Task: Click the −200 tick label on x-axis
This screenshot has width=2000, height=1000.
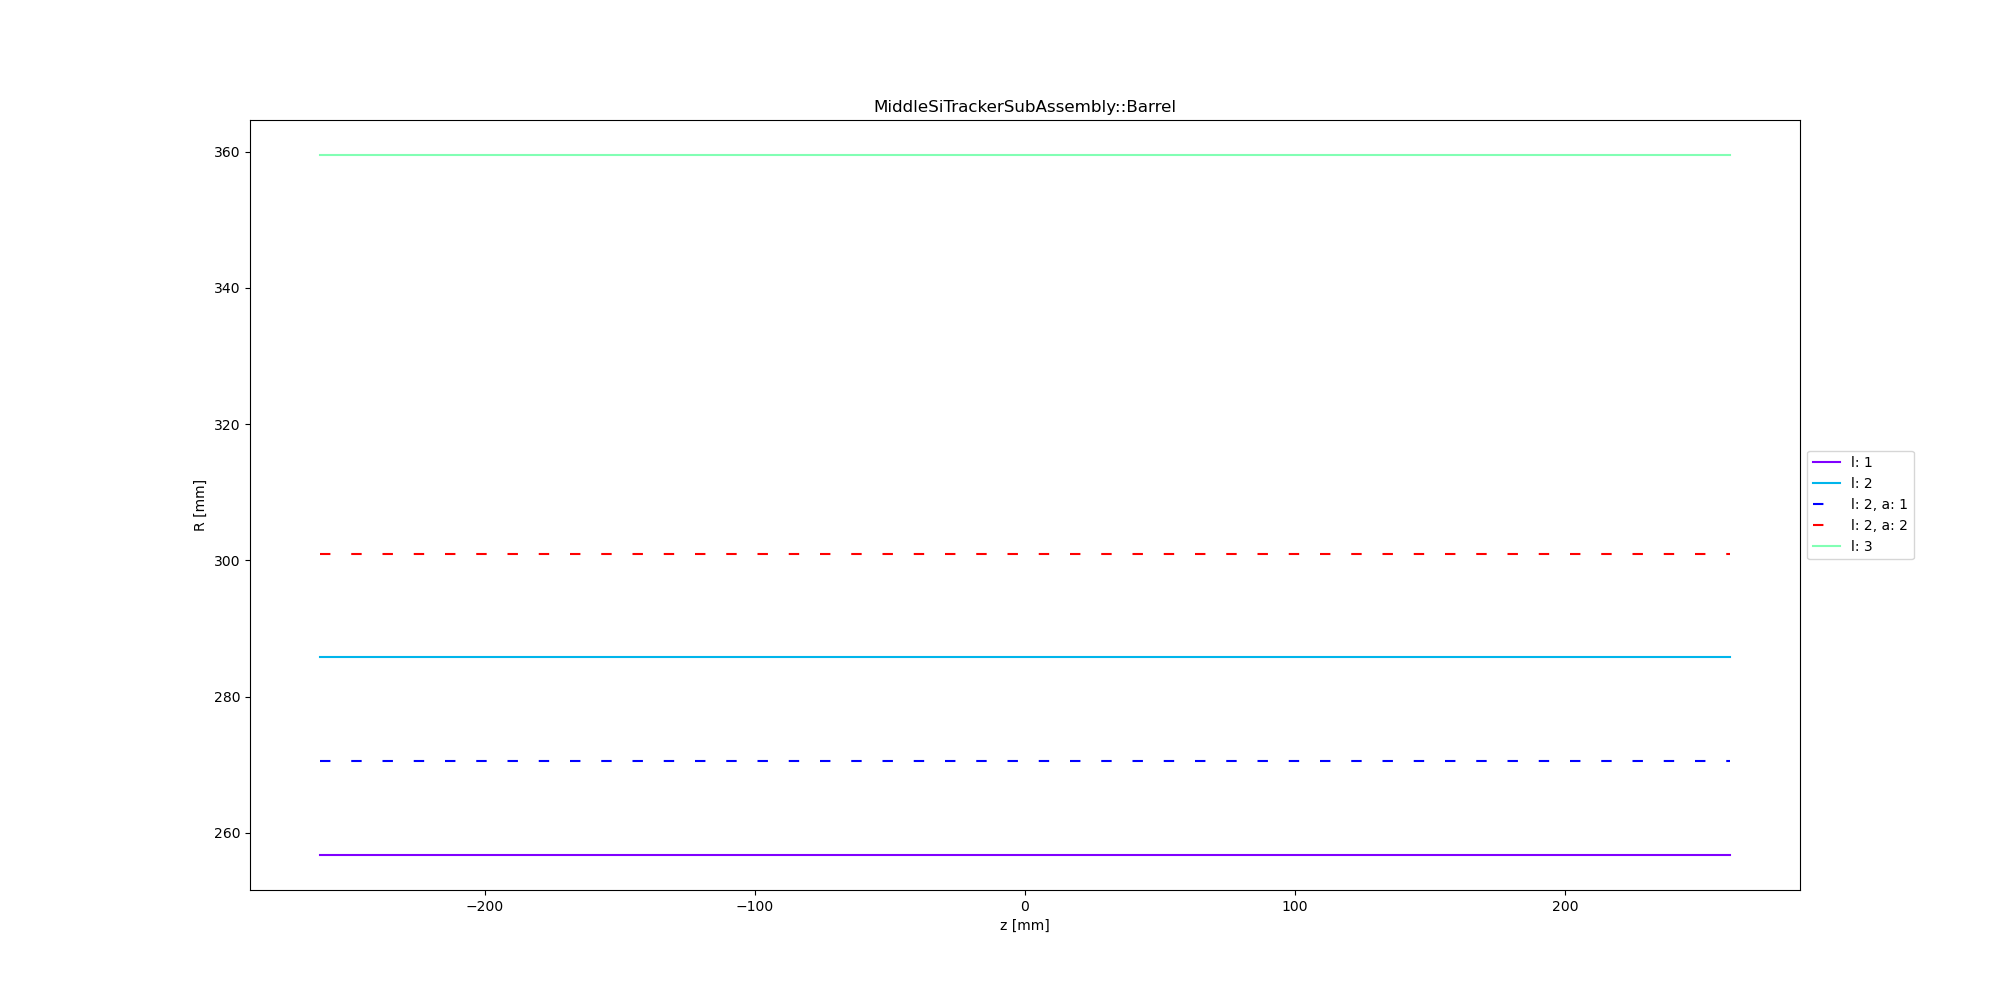Action: point(484,907)
